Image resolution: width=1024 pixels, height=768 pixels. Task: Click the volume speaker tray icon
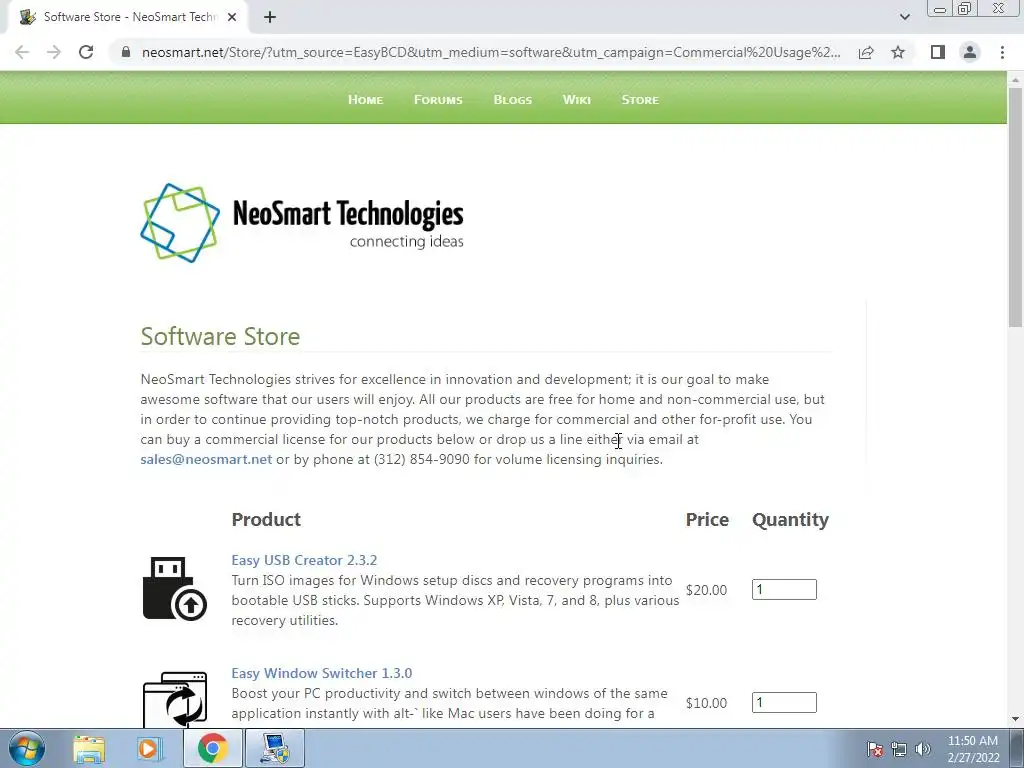[x=923, y=749]
